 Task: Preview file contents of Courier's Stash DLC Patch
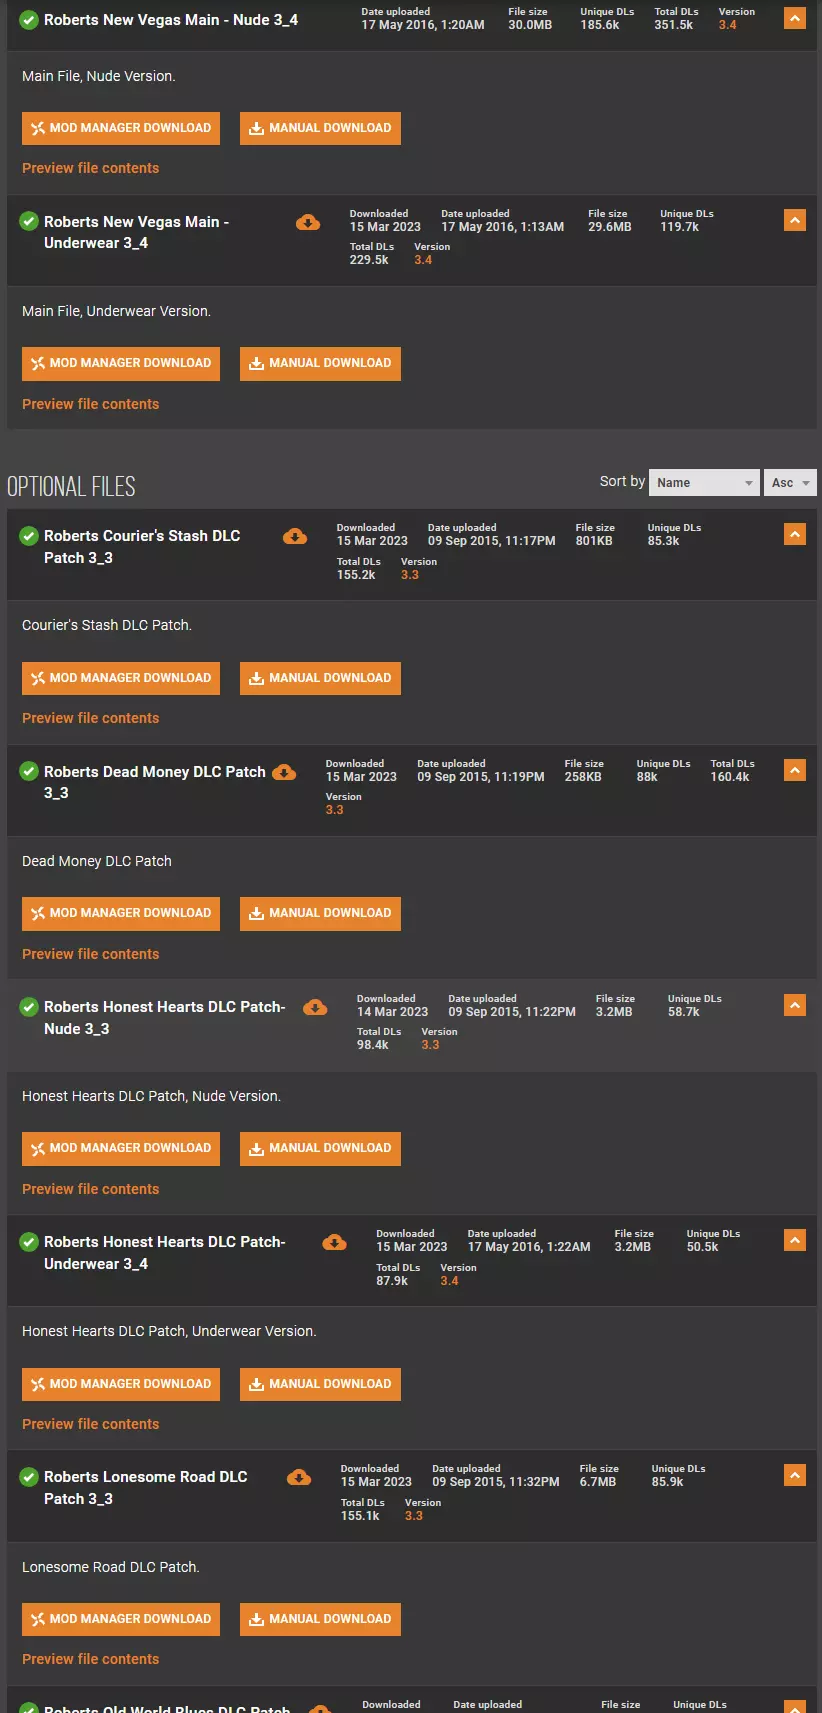pyautogui.click(x=90, y=718)
